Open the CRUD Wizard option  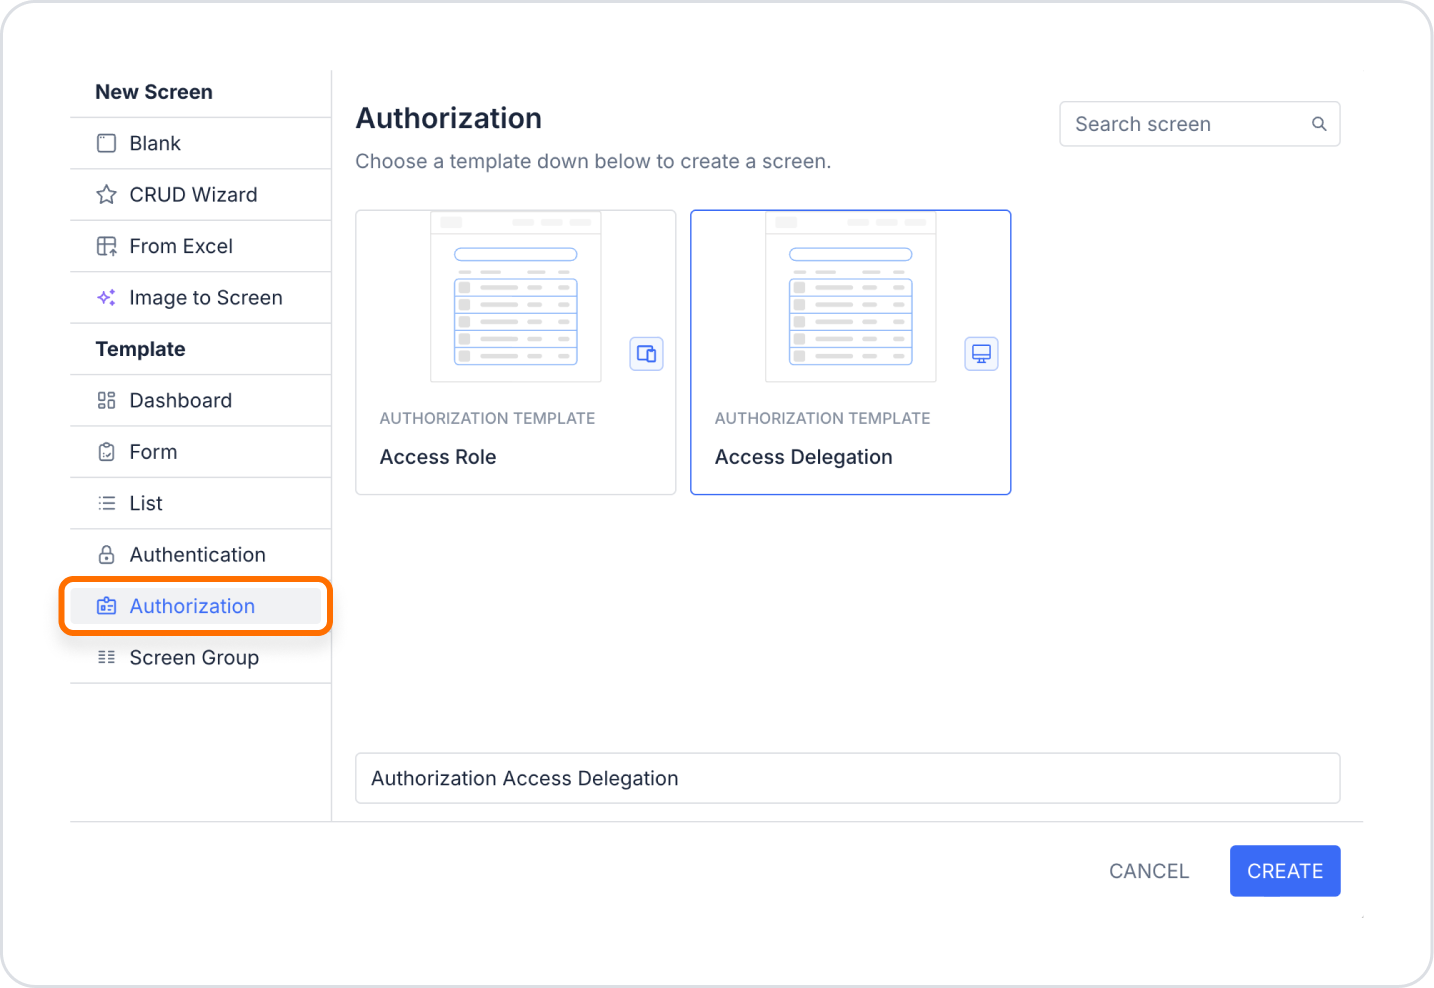[x=200, y=195]
